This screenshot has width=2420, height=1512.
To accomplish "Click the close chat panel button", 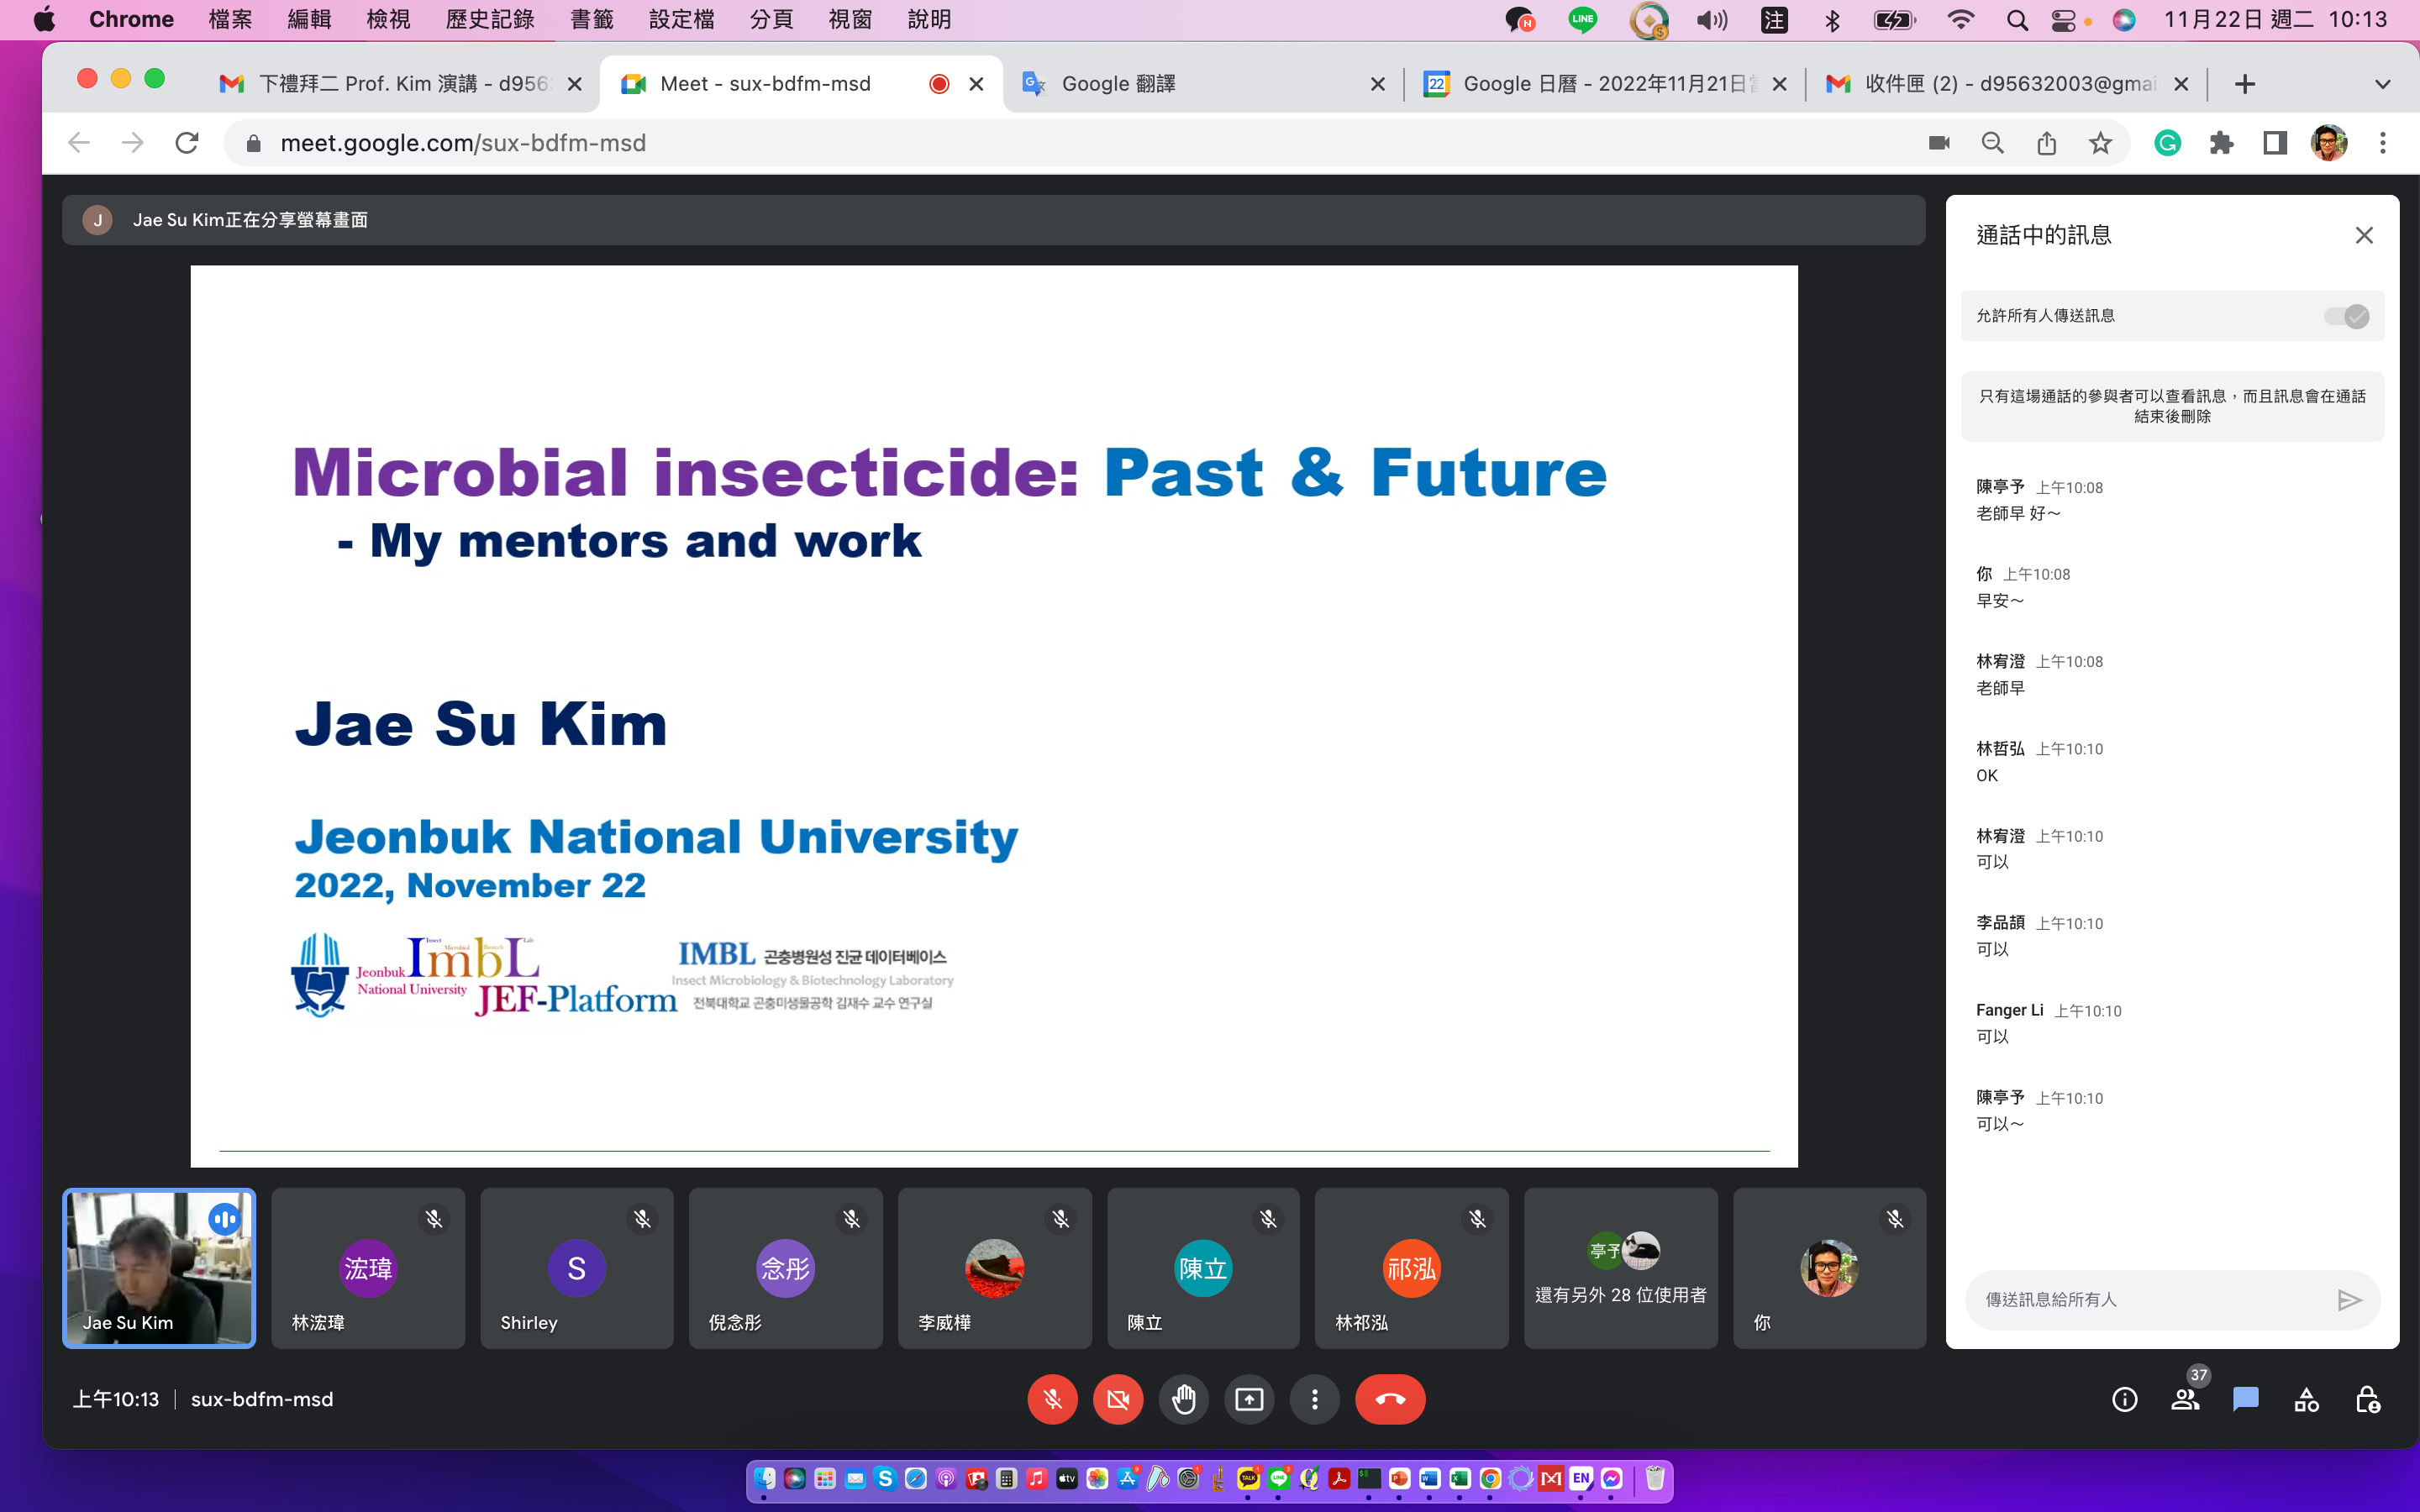I will [x=2365, y=235].
